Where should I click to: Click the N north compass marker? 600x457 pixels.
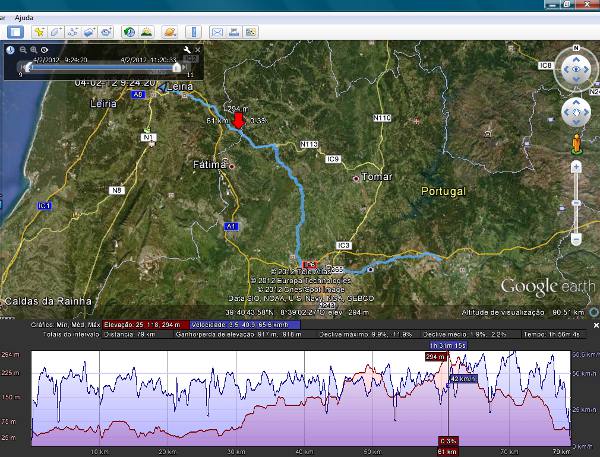576,48
